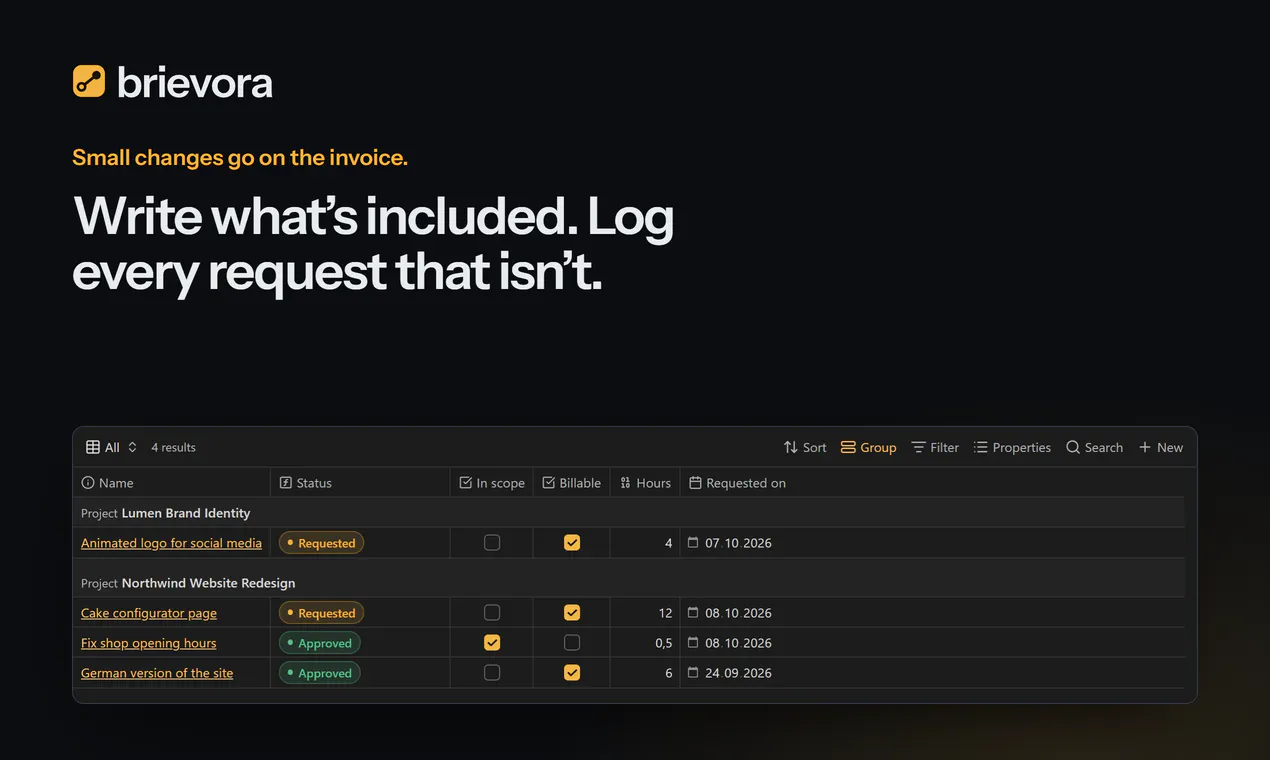The image size is (1270, 760).
Task: Click the Hours column header
Action: pyautogui.click(x=645, y=483)
